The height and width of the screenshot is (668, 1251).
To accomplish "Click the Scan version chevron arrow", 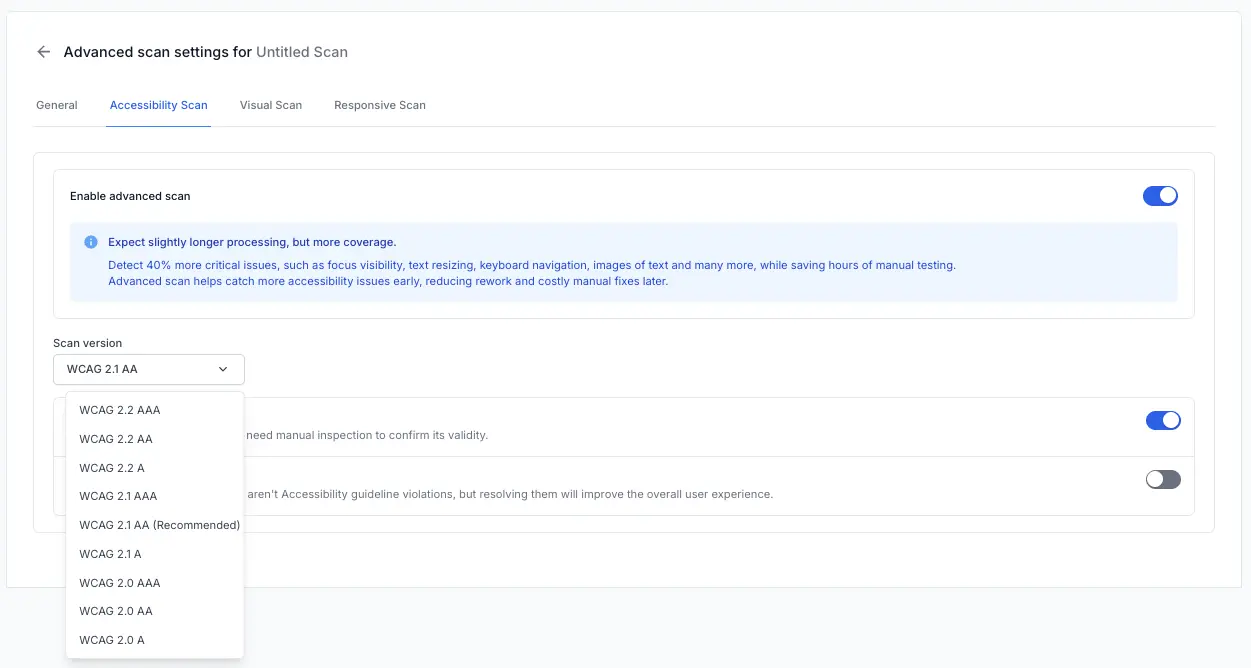I will 223,370.
